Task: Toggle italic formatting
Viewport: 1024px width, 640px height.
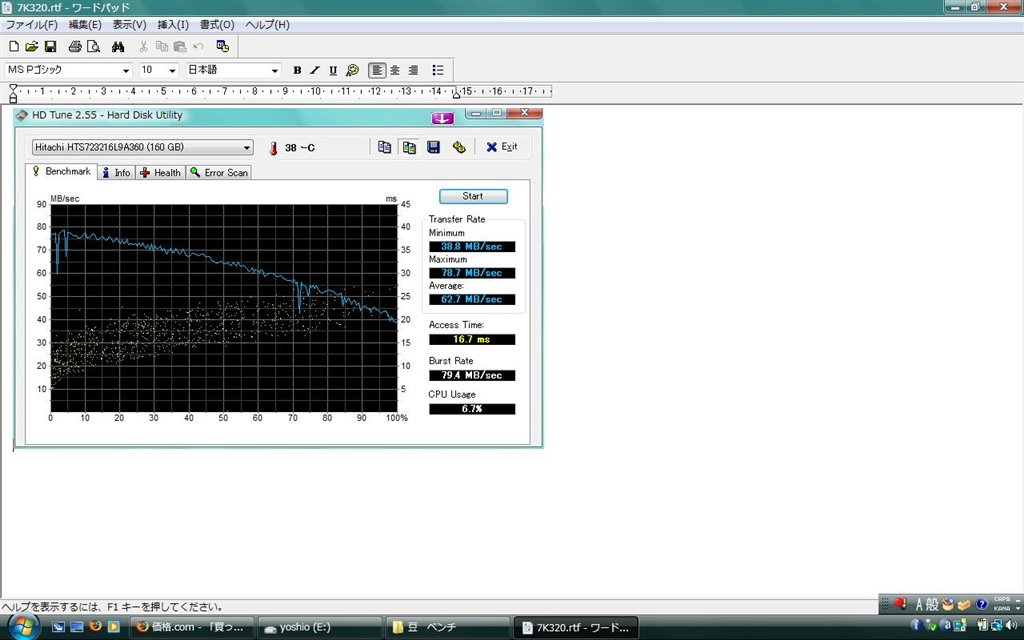Action: (x=314, y=70)
